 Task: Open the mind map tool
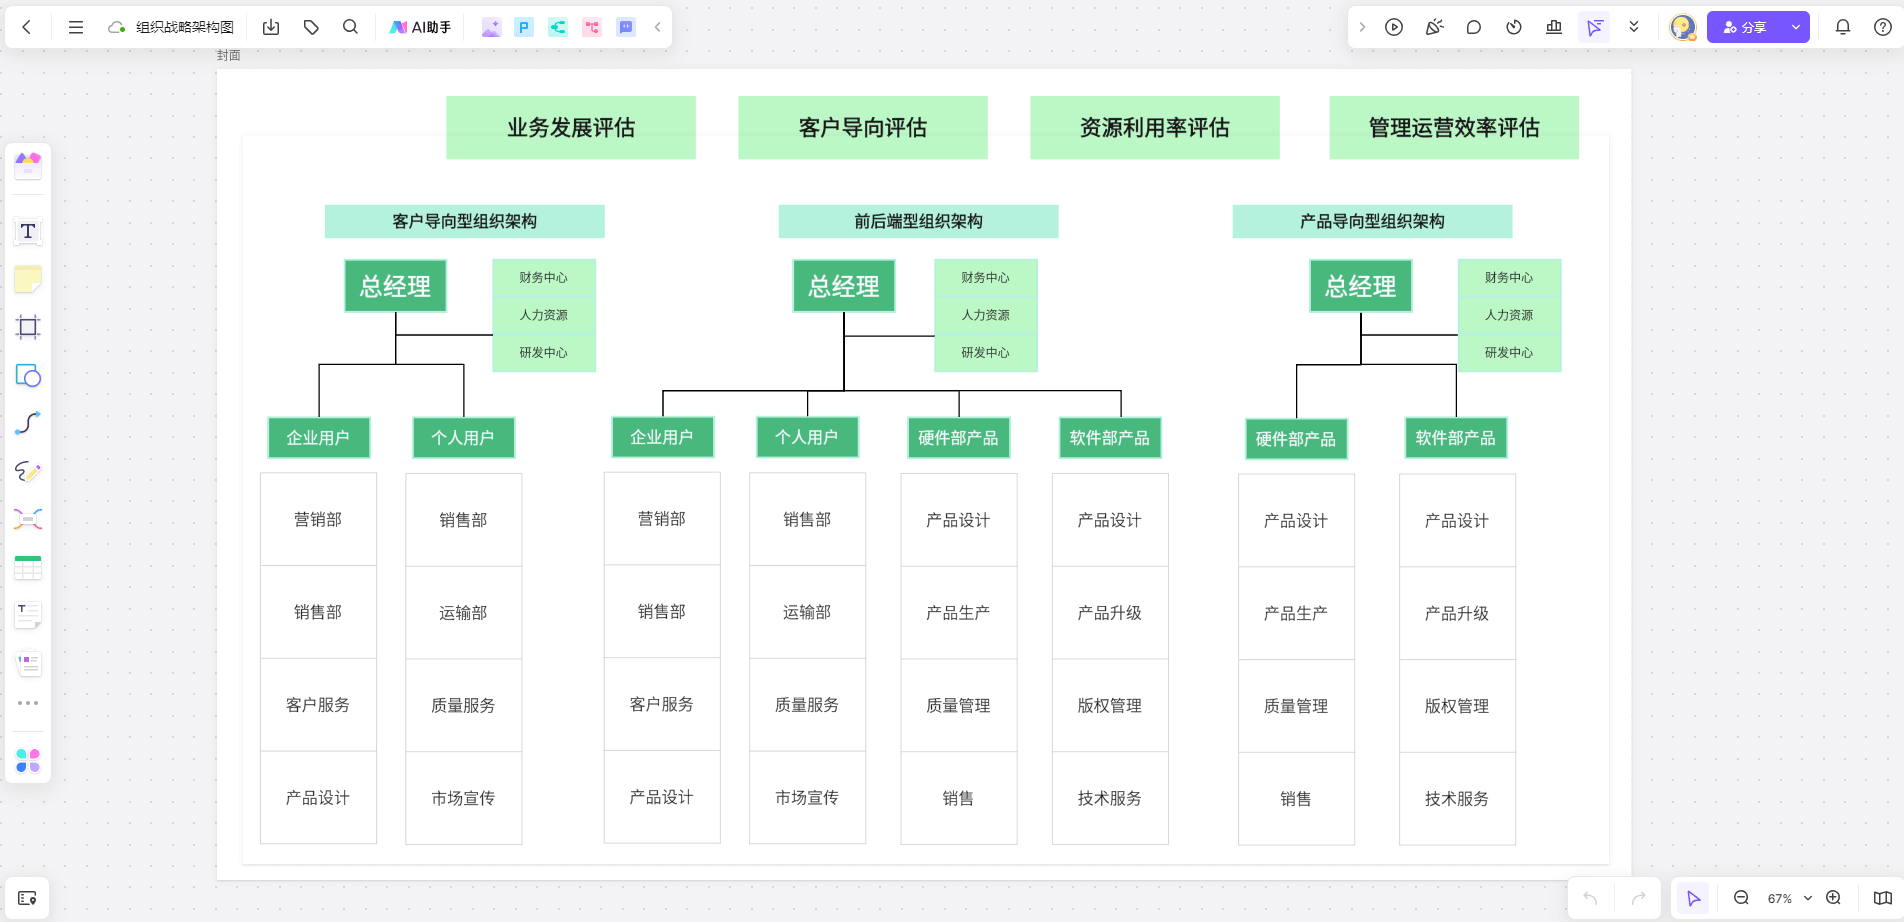27,519
